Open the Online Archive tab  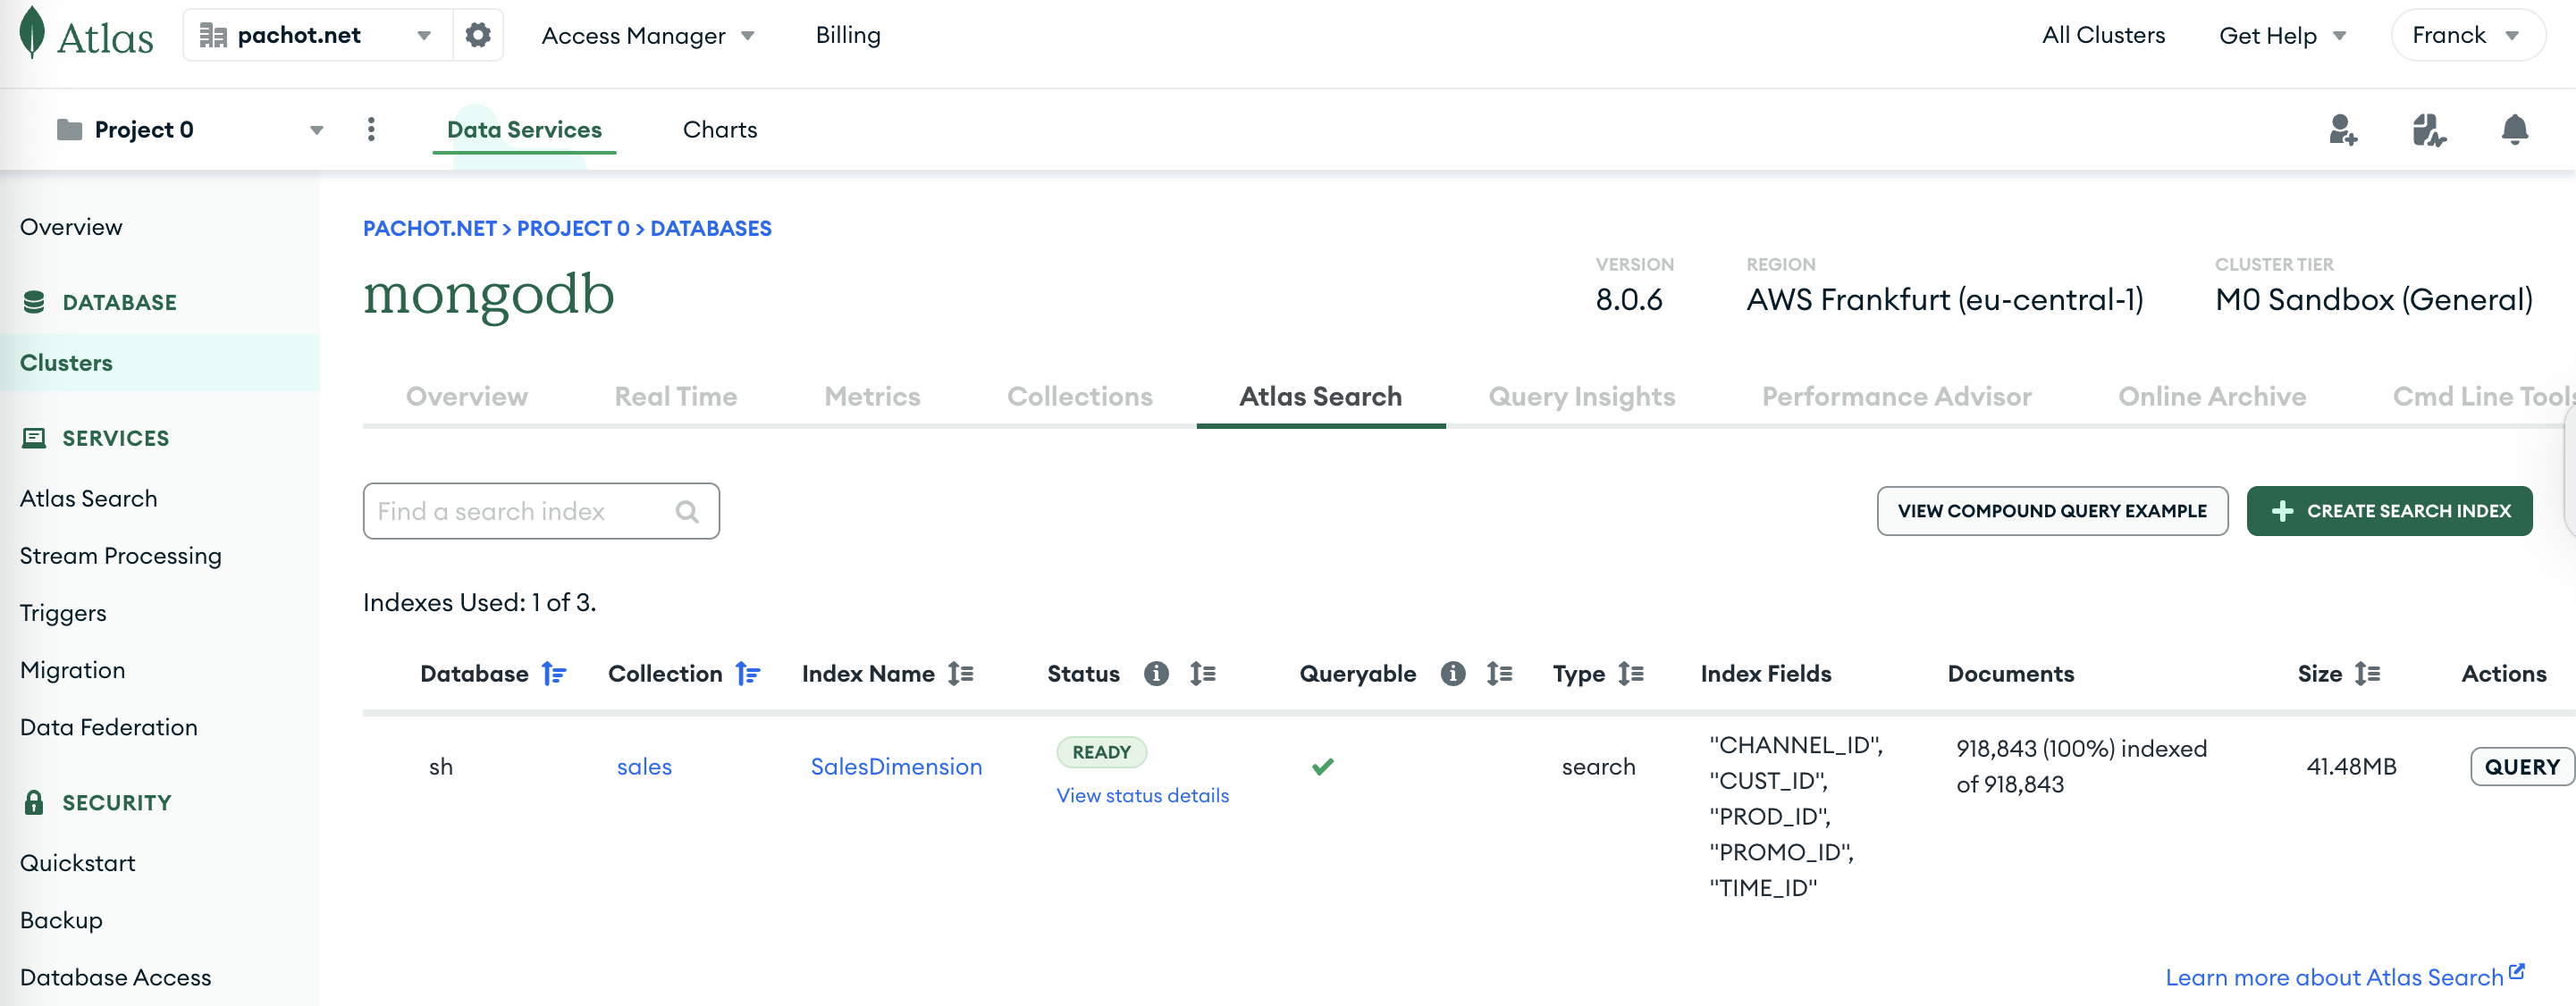pyautogui.click(x=2212, y=396)
